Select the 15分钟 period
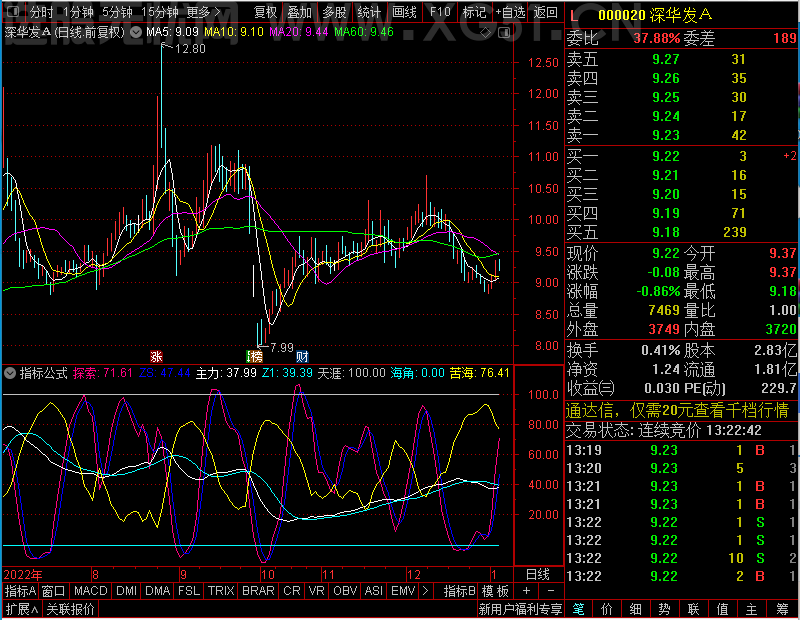 [x=160, y=12]
